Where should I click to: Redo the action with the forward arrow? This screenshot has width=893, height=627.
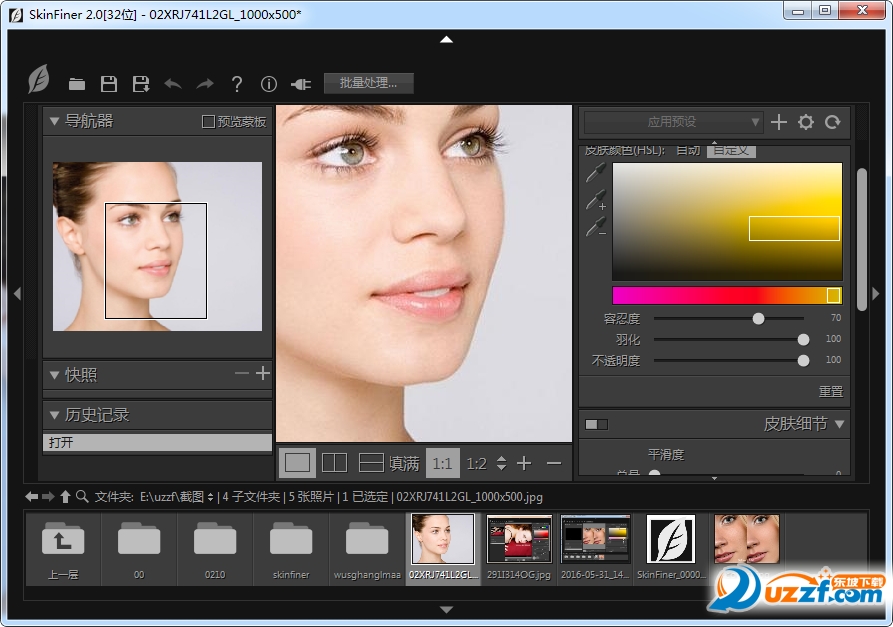point(204,84)
